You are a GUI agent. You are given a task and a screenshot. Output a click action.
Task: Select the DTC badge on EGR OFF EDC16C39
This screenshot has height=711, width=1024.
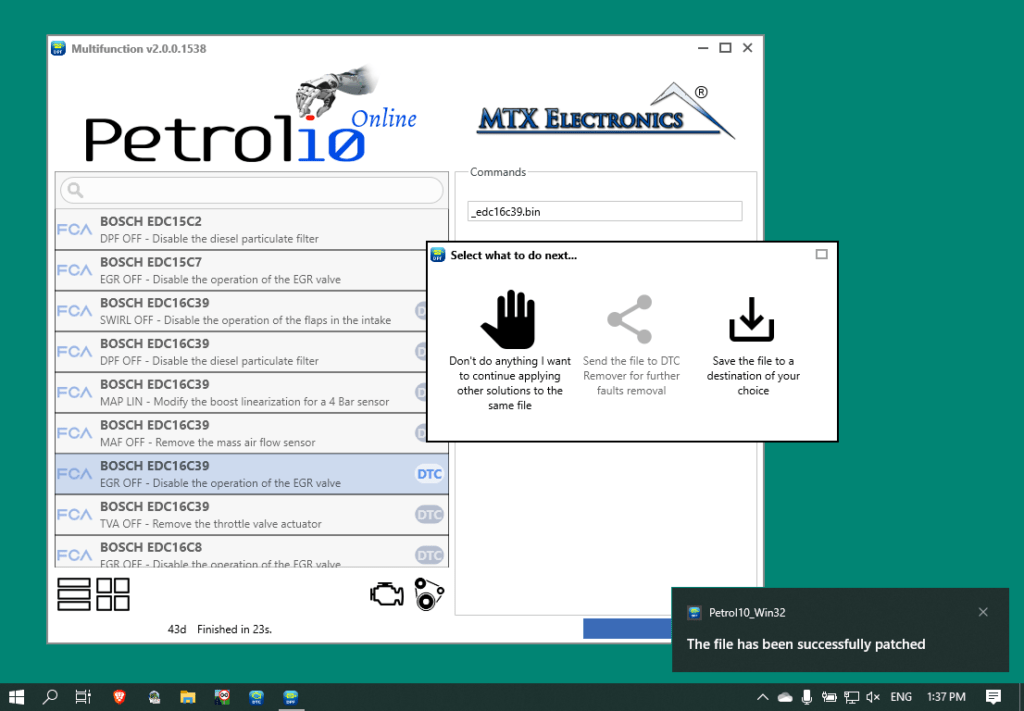point(429,473)
